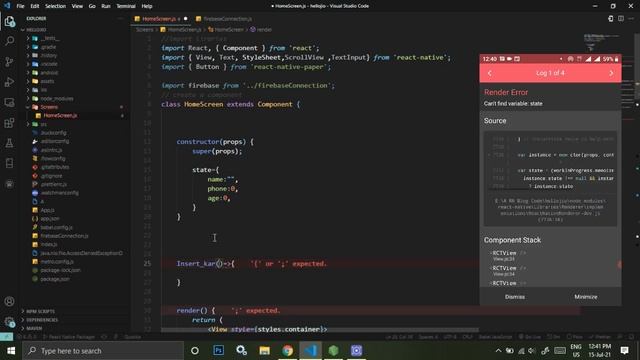The width and height of the screenshot is (640, 360).
Task: Open the File menu
Action: [20, 6]
